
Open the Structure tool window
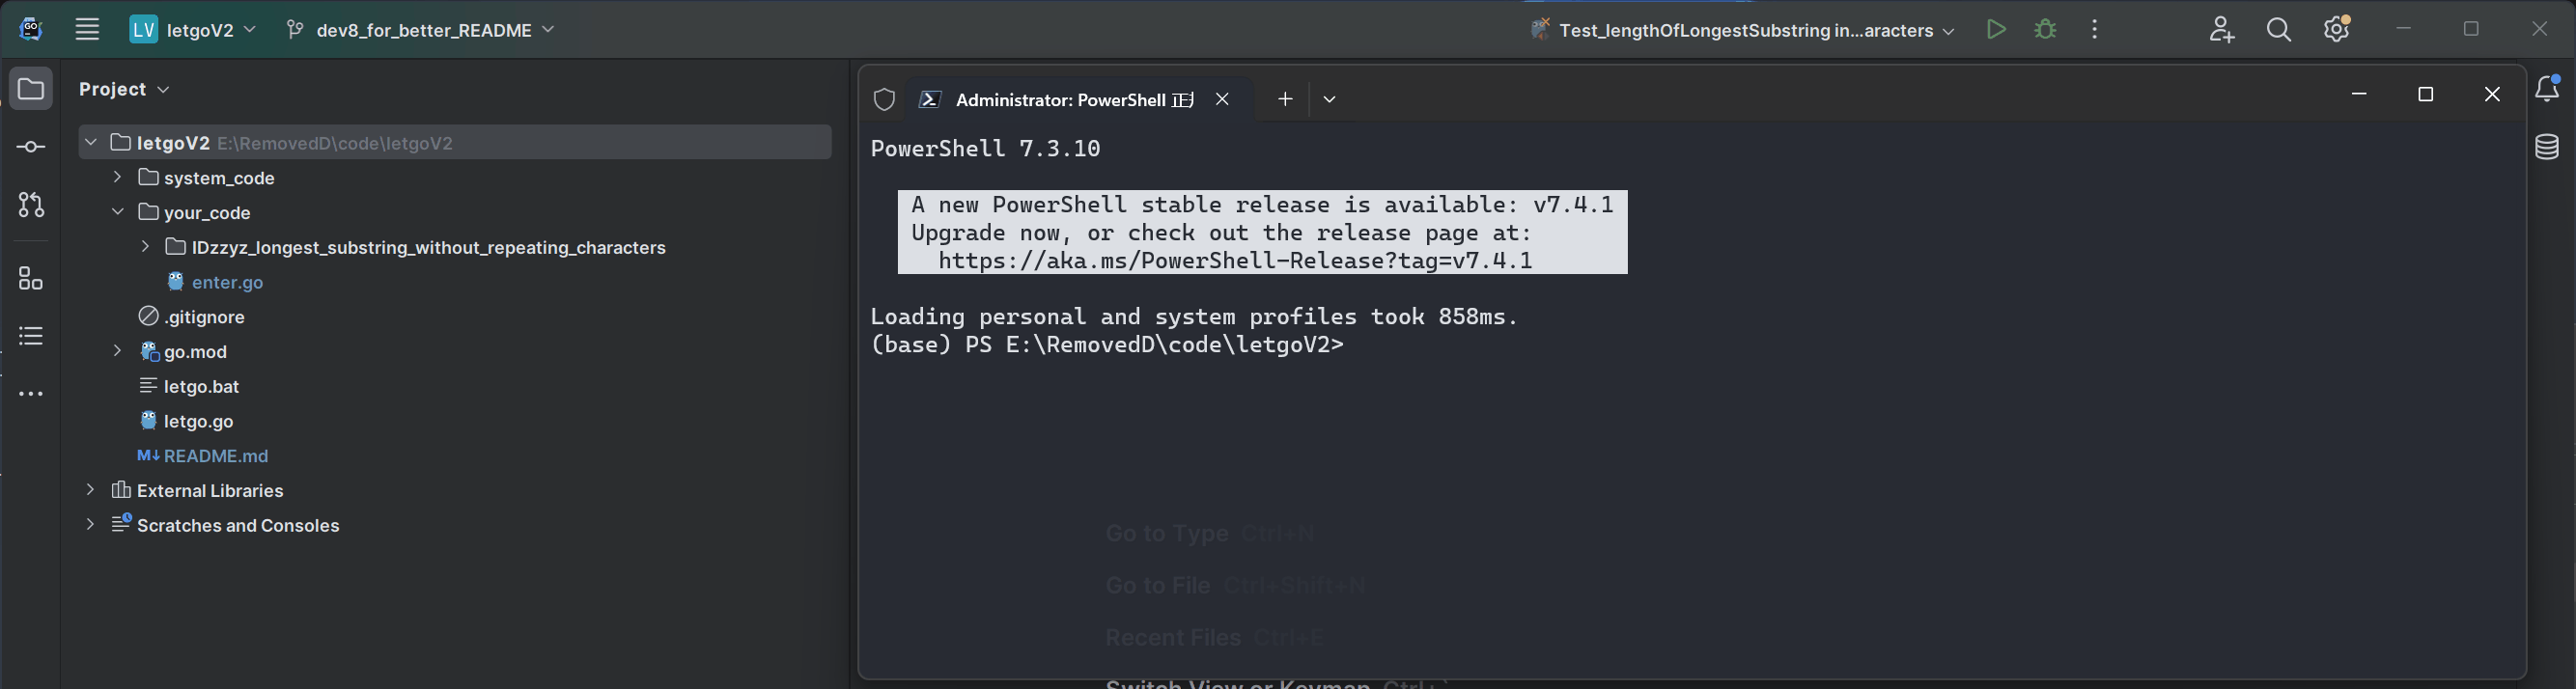coord(31,278)
